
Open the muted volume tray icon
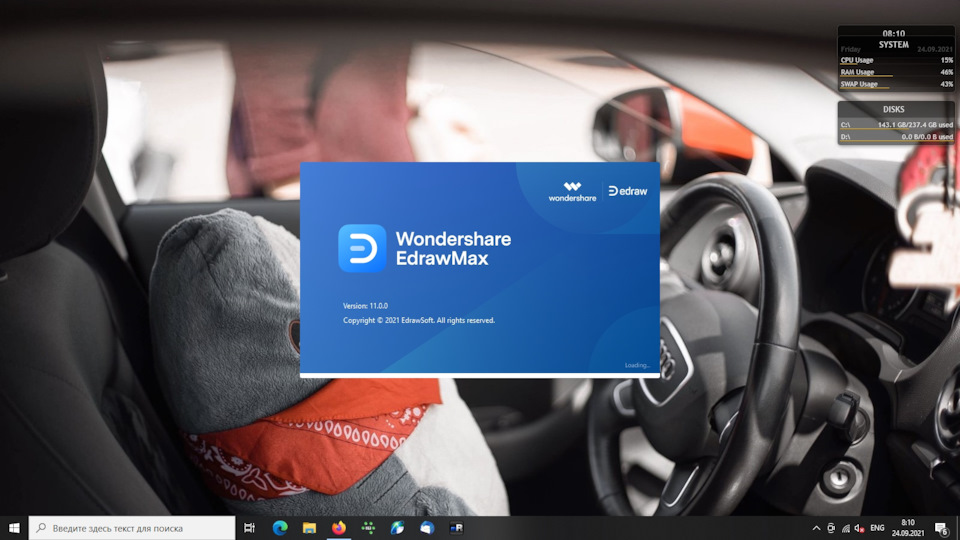(x=860, y=528)
